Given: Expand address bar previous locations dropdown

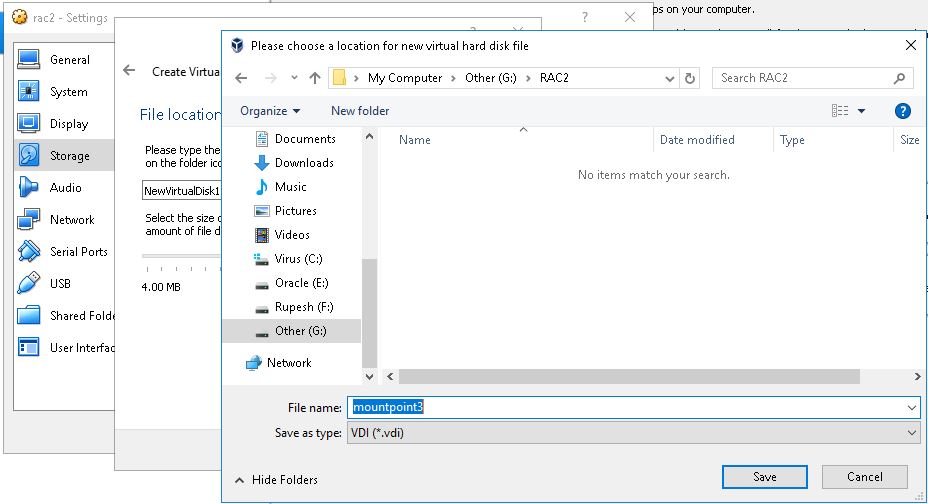Looking at the screenshot, I should 669,78.
